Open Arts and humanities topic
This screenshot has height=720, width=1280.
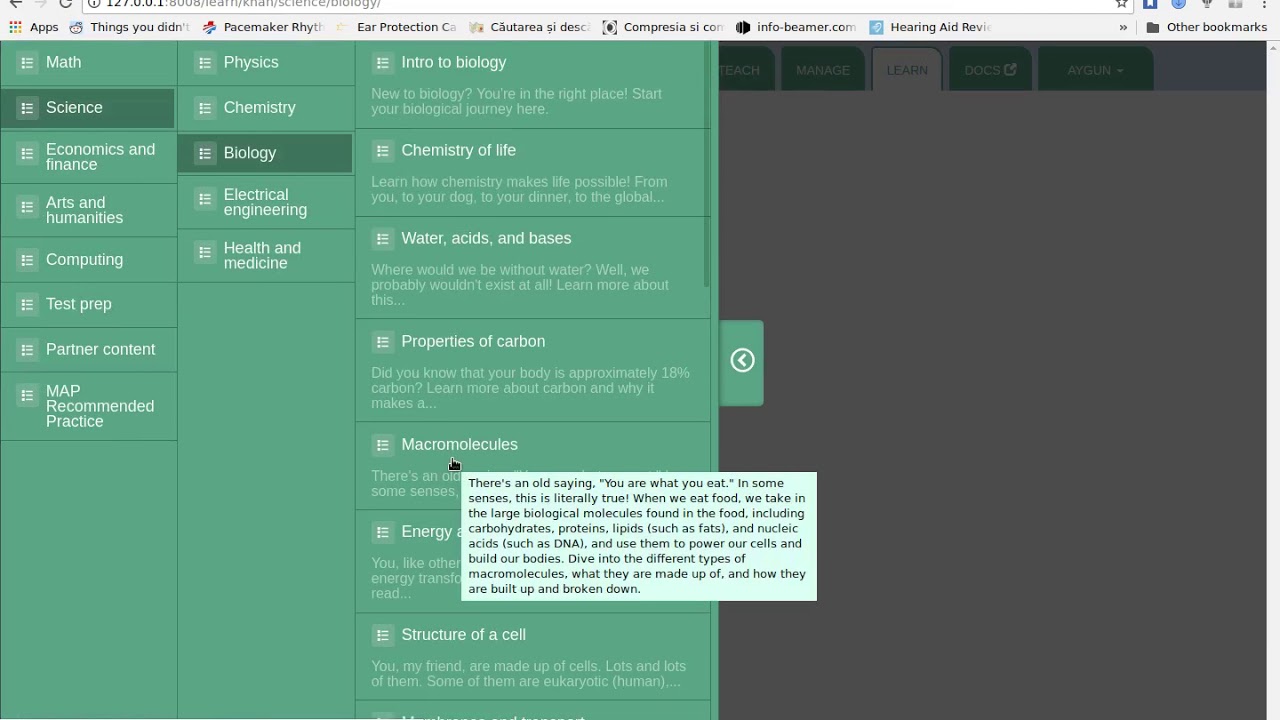coord(89,210)
